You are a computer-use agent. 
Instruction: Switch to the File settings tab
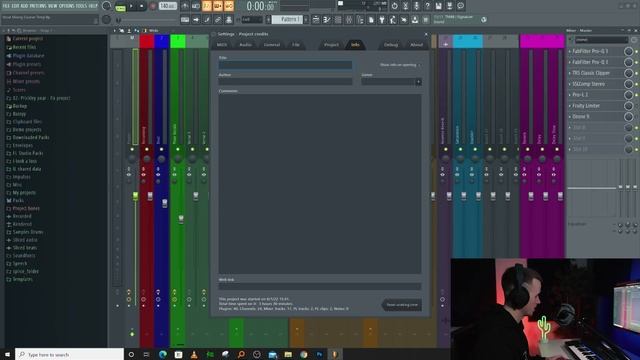[x=296, y=45]
